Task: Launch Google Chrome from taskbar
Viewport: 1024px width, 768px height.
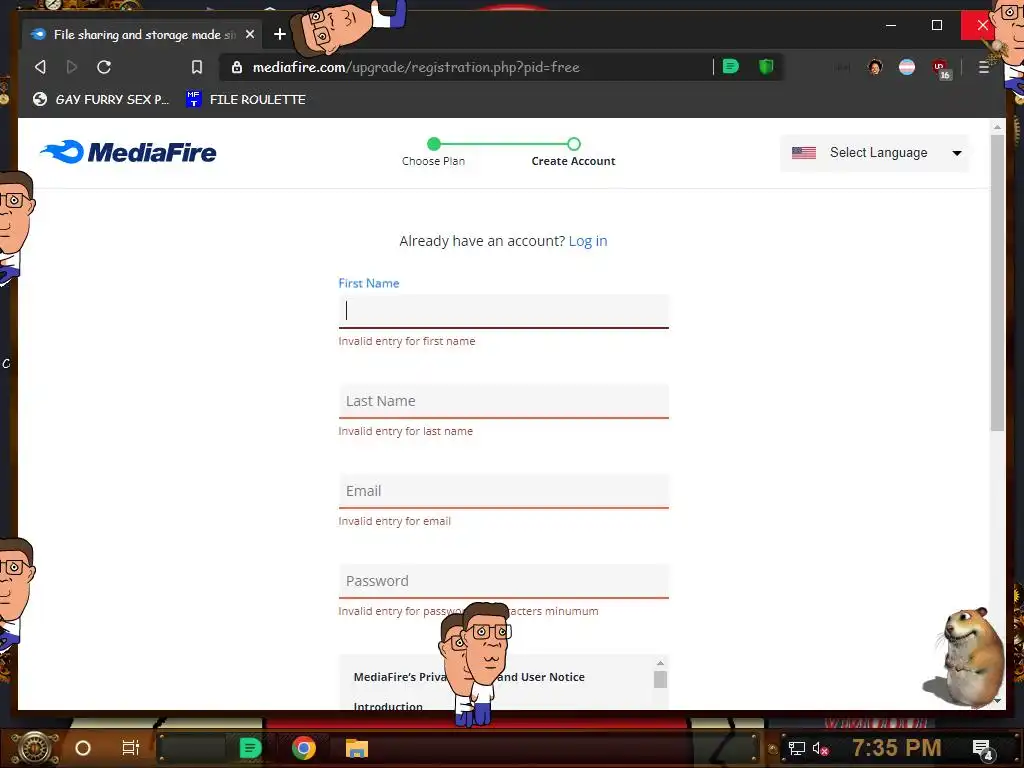Action: (304, 748)
